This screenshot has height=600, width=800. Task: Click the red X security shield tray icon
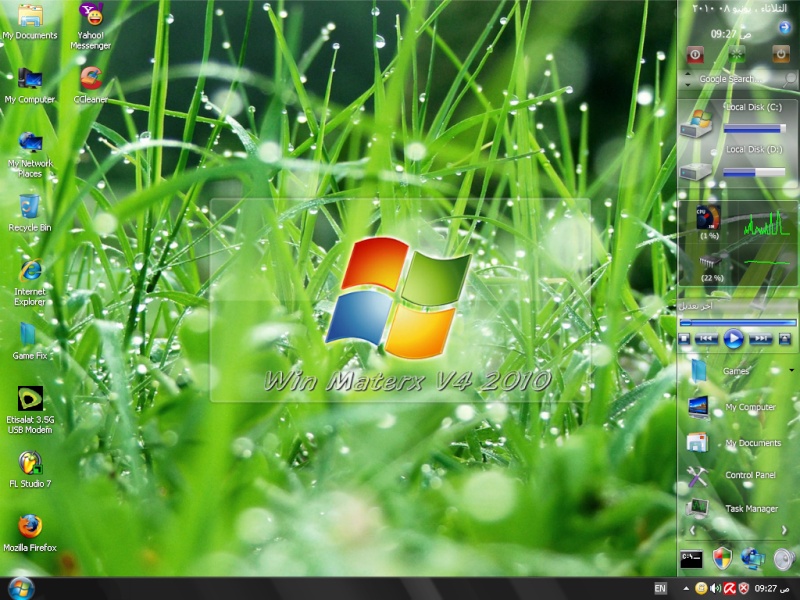744,589
